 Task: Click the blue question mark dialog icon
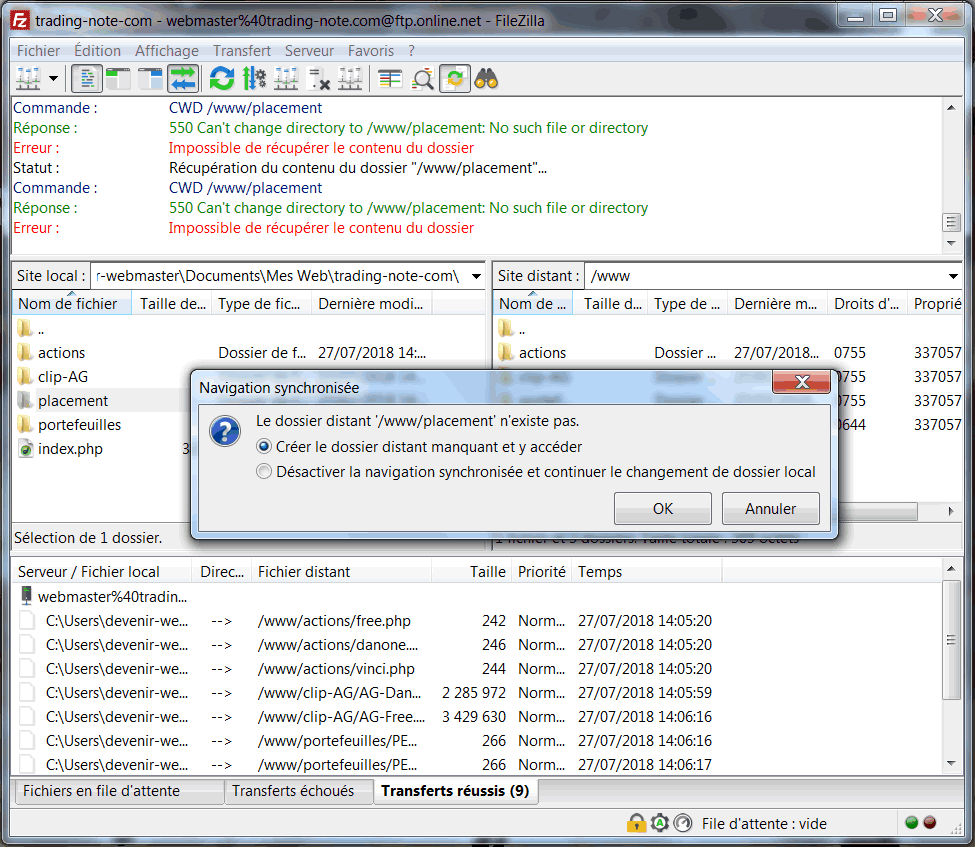tap(225, 431)
